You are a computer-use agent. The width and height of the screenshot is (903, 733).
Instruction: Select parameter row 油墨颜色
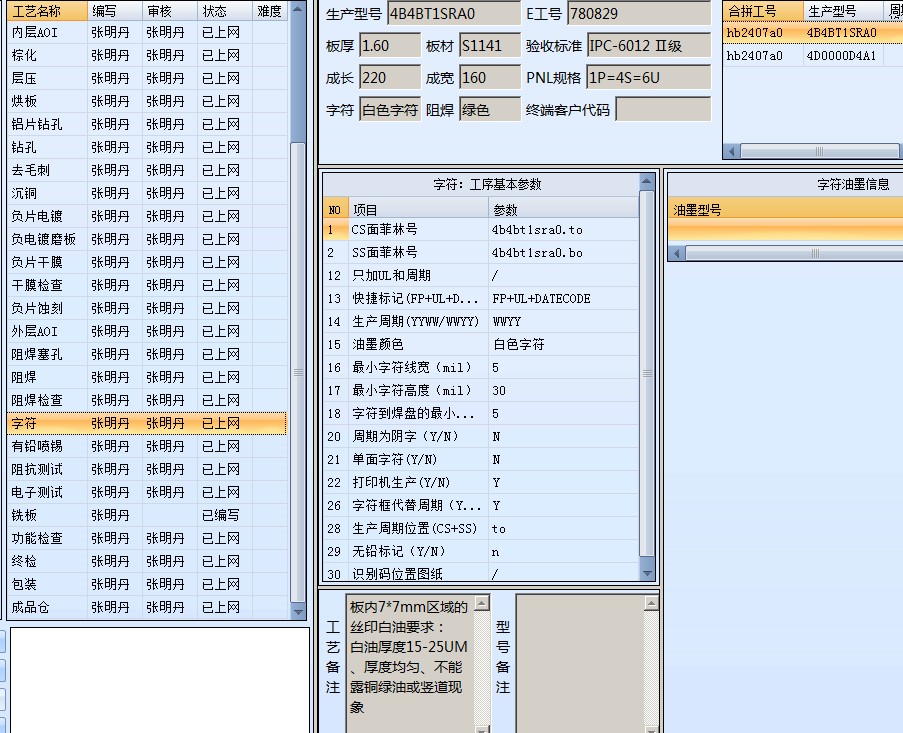(481, 345)
